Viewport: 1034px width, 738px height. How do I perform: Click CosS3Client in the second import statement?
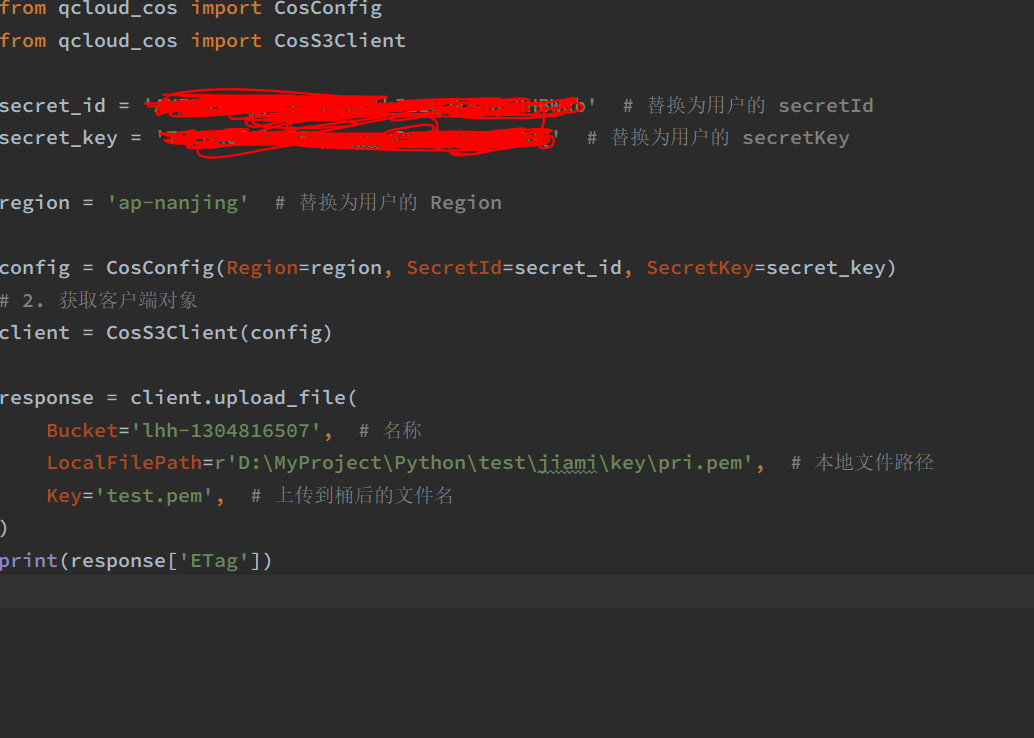[x=339, y=41]
